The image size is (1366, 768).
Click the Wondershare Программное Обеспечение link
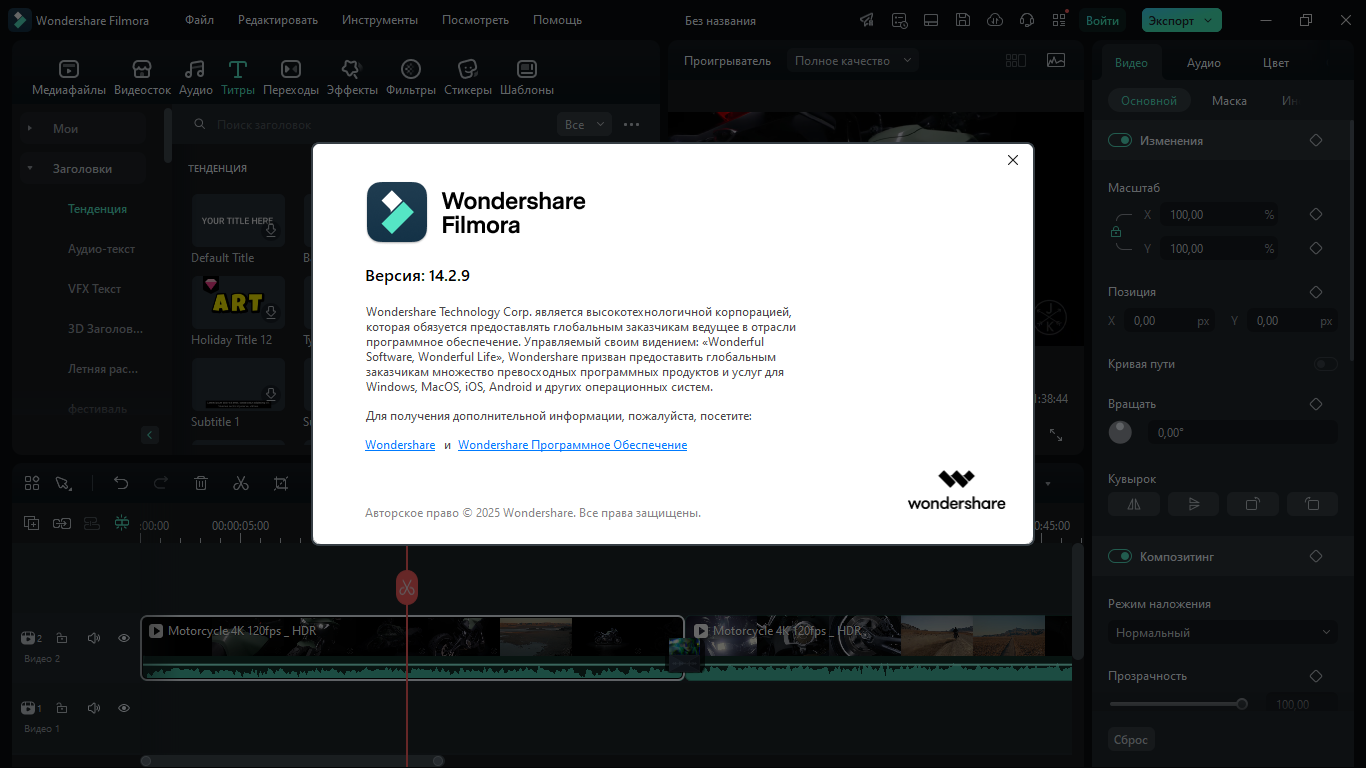[573, 445]
